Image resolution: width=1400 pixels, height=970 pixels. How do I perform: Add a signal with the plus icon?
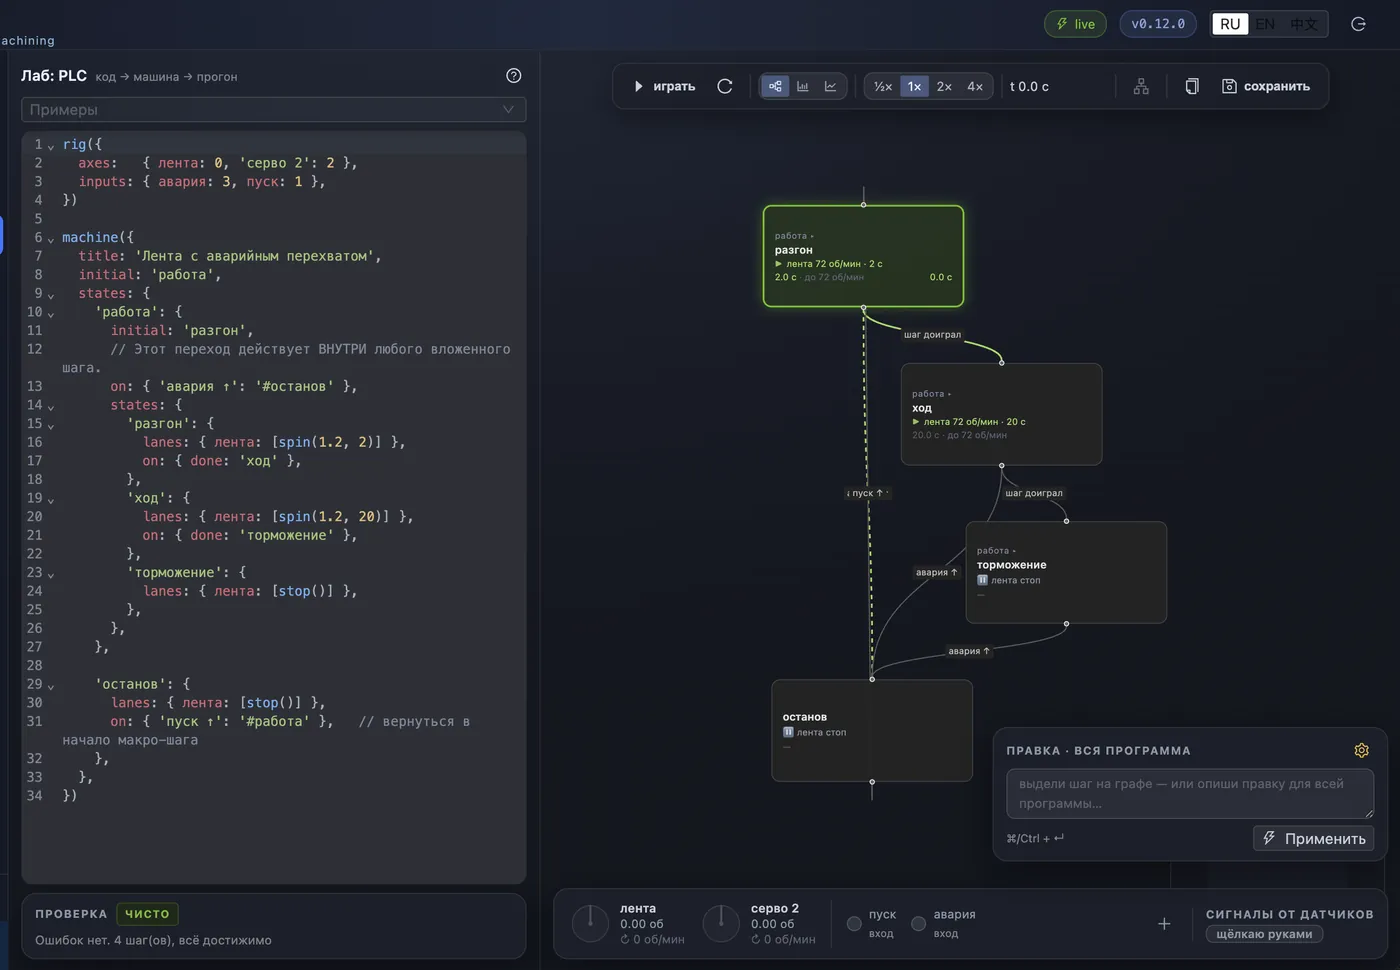1164,924
